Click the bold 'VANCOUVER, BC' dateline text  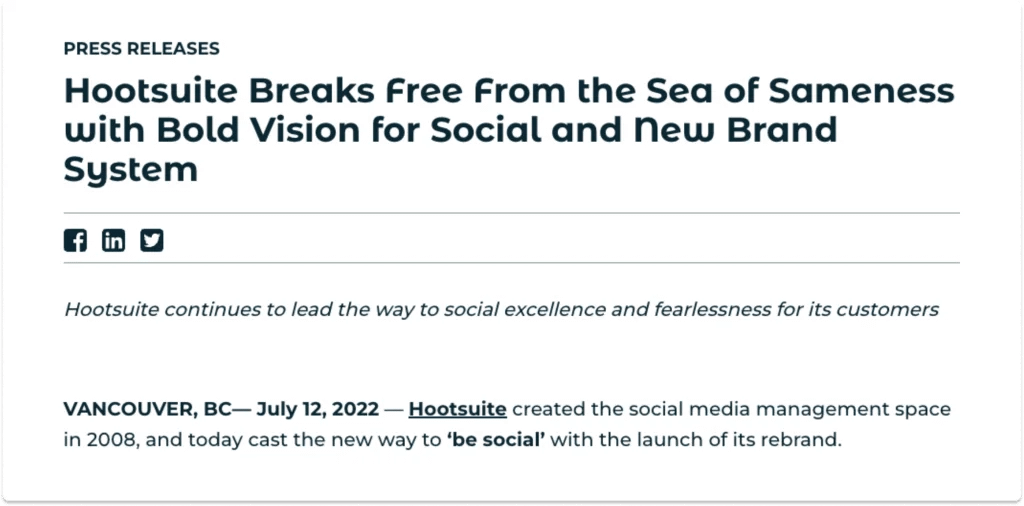148,409
